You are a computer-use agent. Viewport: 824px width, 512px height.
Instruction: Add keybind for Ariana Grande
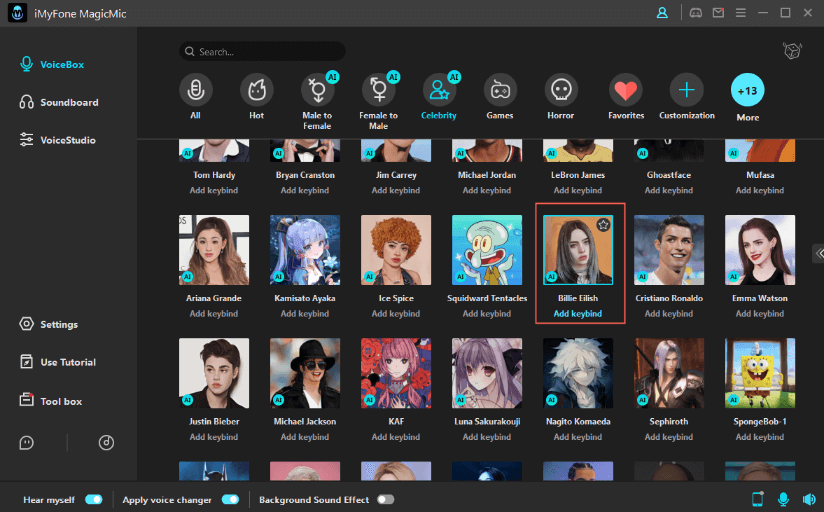[214, 313]
